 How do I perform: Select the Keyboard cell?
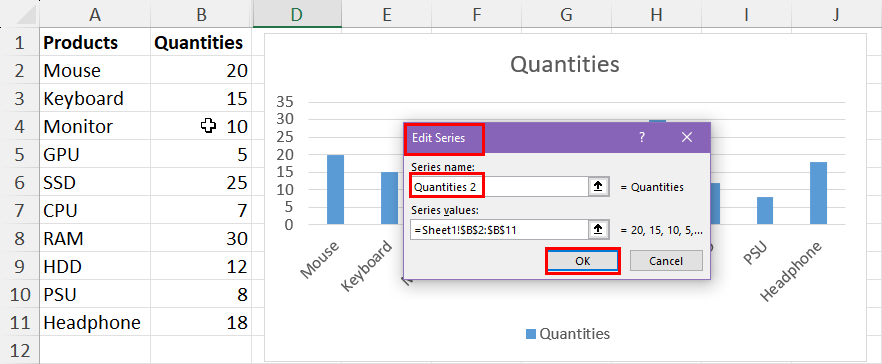tap(95, 98)
